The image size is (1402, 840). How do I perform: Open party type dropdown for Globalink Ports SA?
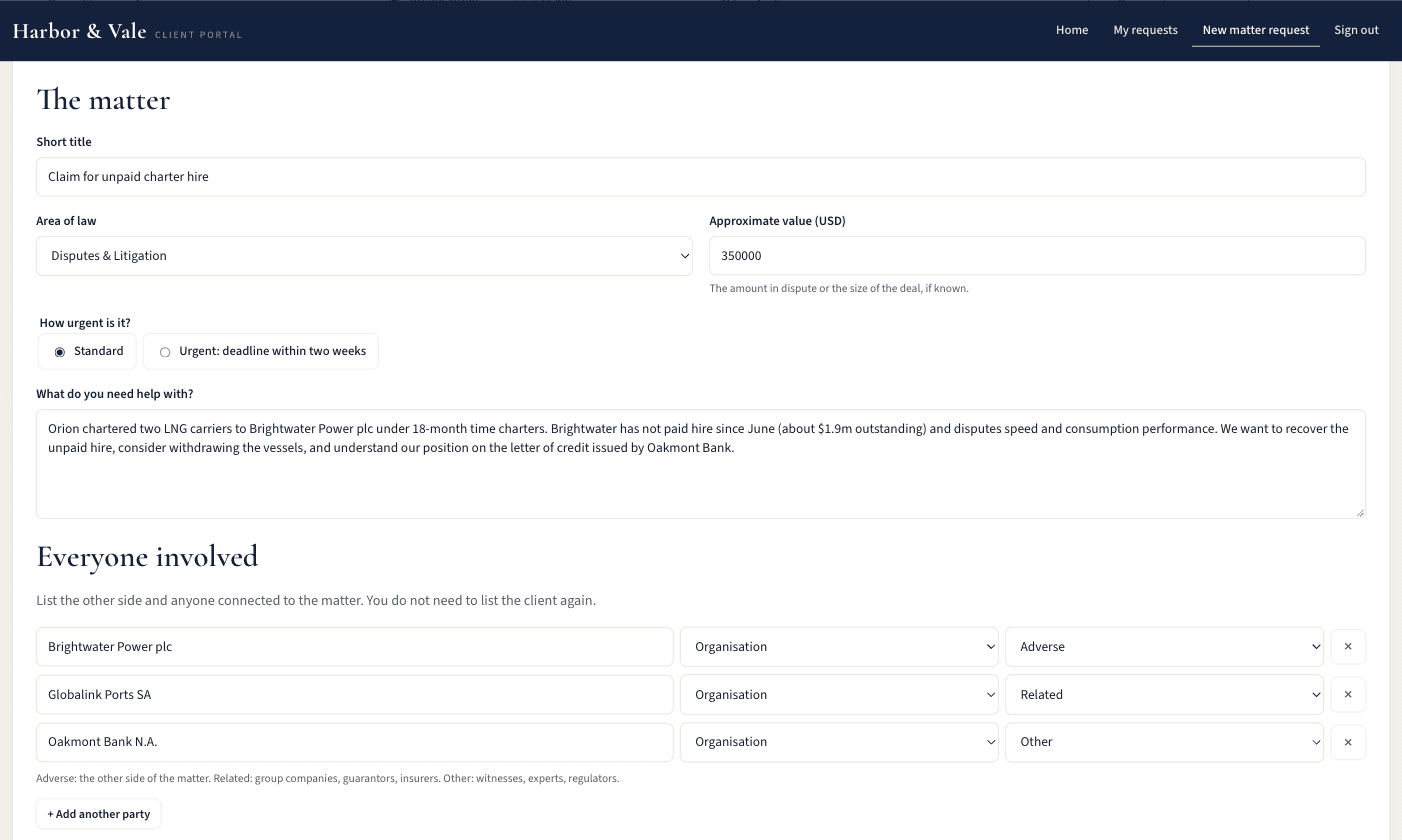pos(839,695)
